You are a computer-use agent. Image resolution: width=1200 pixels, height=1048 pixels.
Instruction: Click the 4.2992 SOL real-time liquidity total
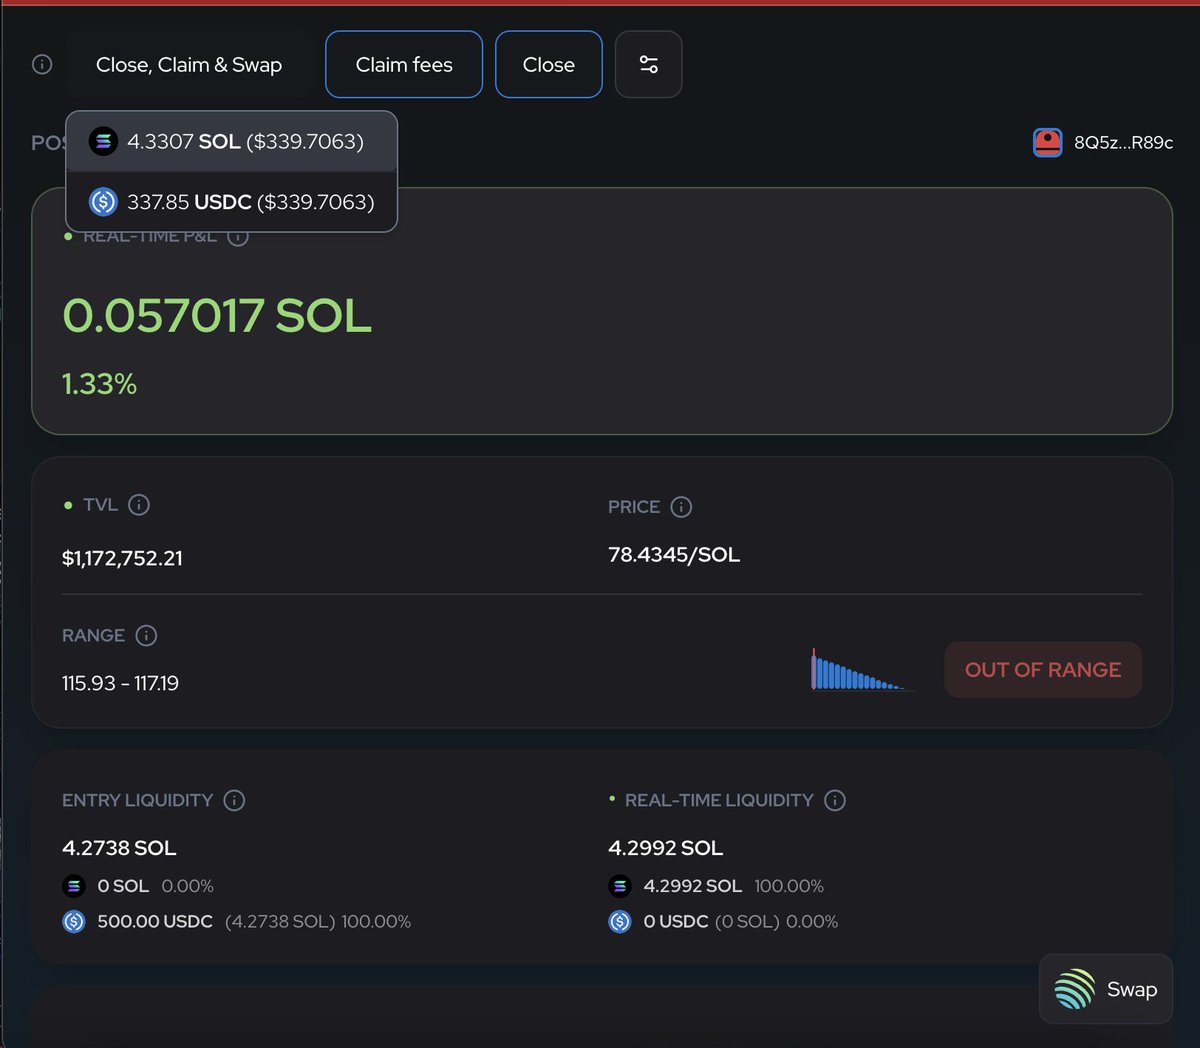(x=665, y=848)
